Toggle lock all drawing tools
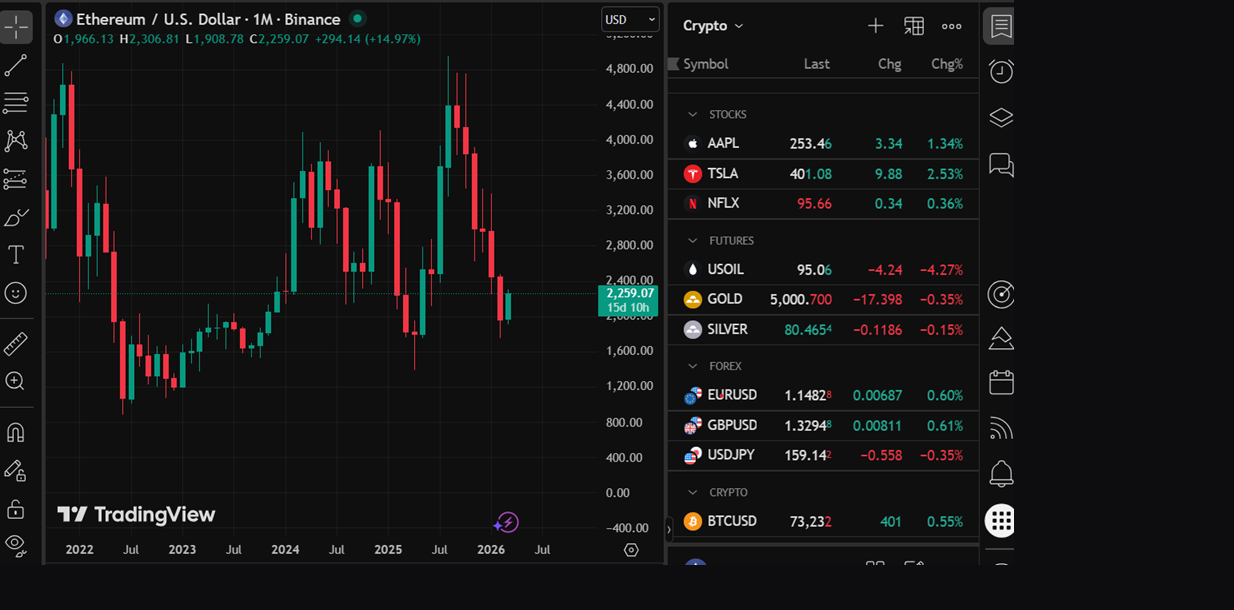1234x610 pixels. (x=16, y=508)
